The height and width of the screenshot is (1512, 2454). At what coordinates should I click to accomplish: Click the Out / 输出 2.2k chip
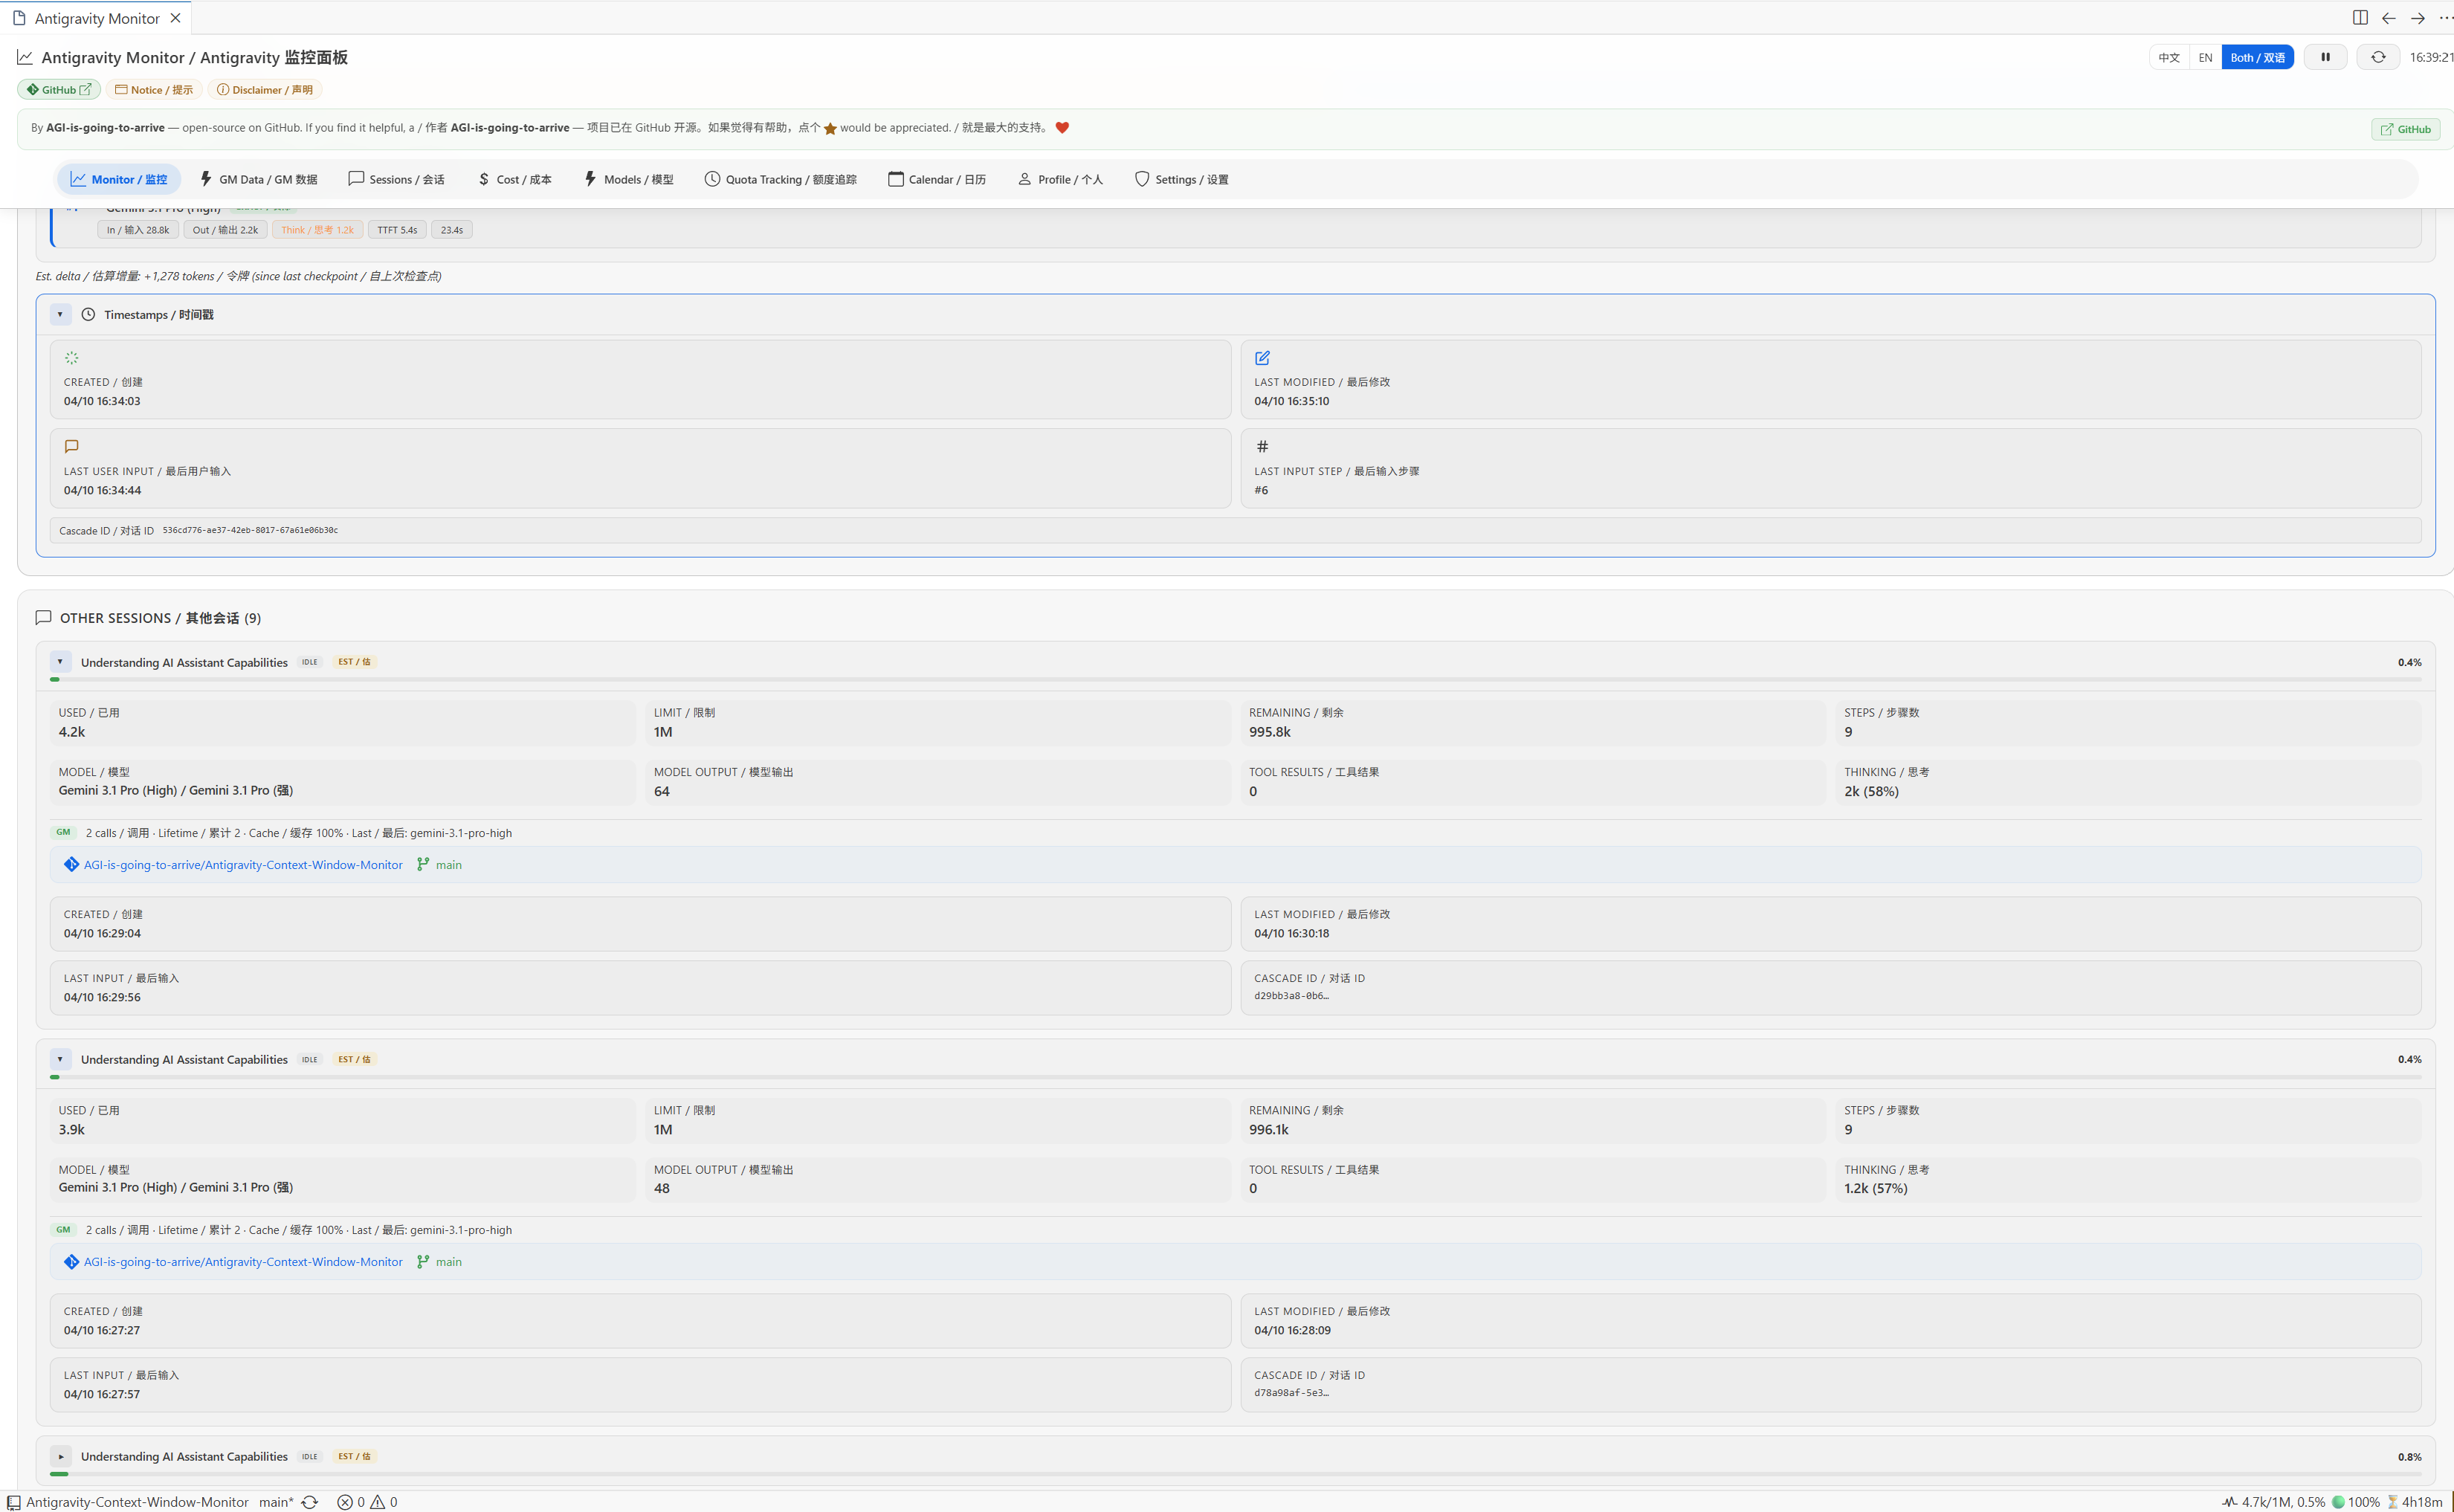coord(225,229)
